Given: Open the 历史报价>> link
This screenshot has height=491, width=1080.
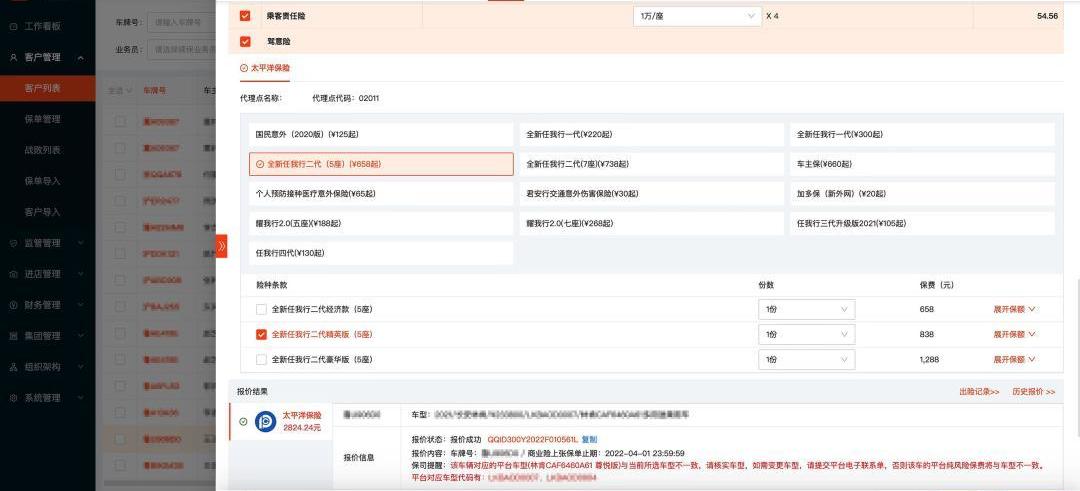Looking at the screenshot, I should pos(1034,392).
